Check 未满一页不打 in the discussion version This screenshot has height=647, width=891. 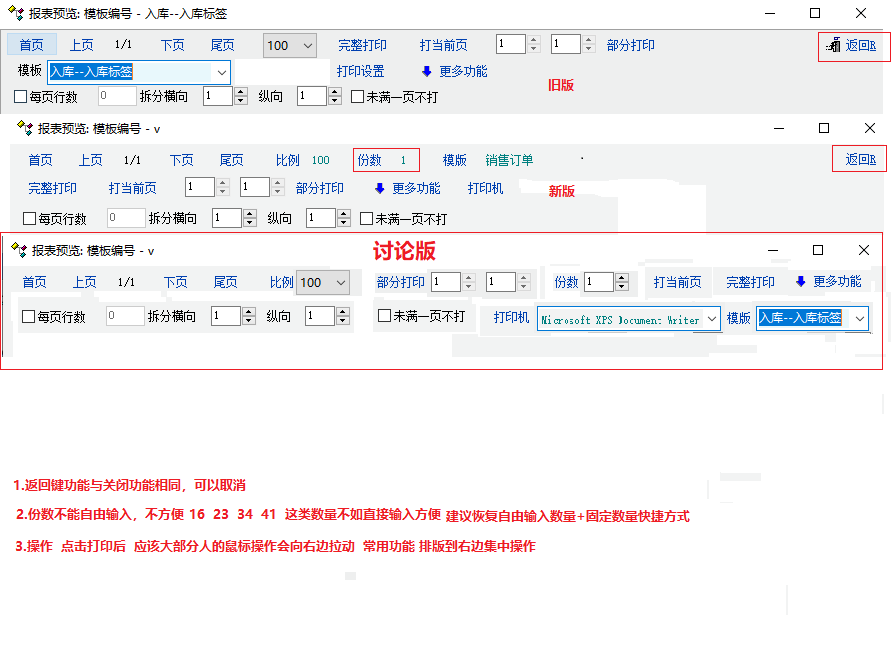click(x=384, y=316)
